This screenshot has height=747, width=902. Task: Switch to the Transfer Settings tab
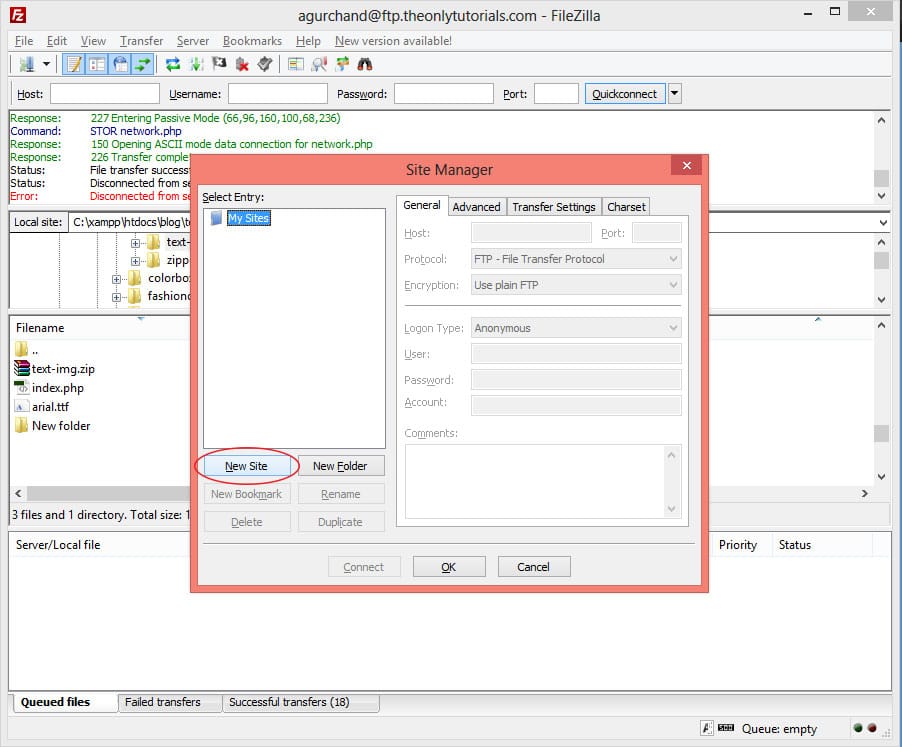coord(553,206)
